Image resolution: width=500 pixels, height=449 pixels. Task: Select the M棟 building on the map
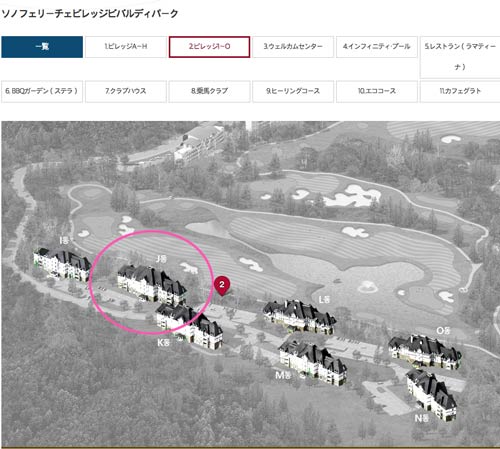click(313, 362)
